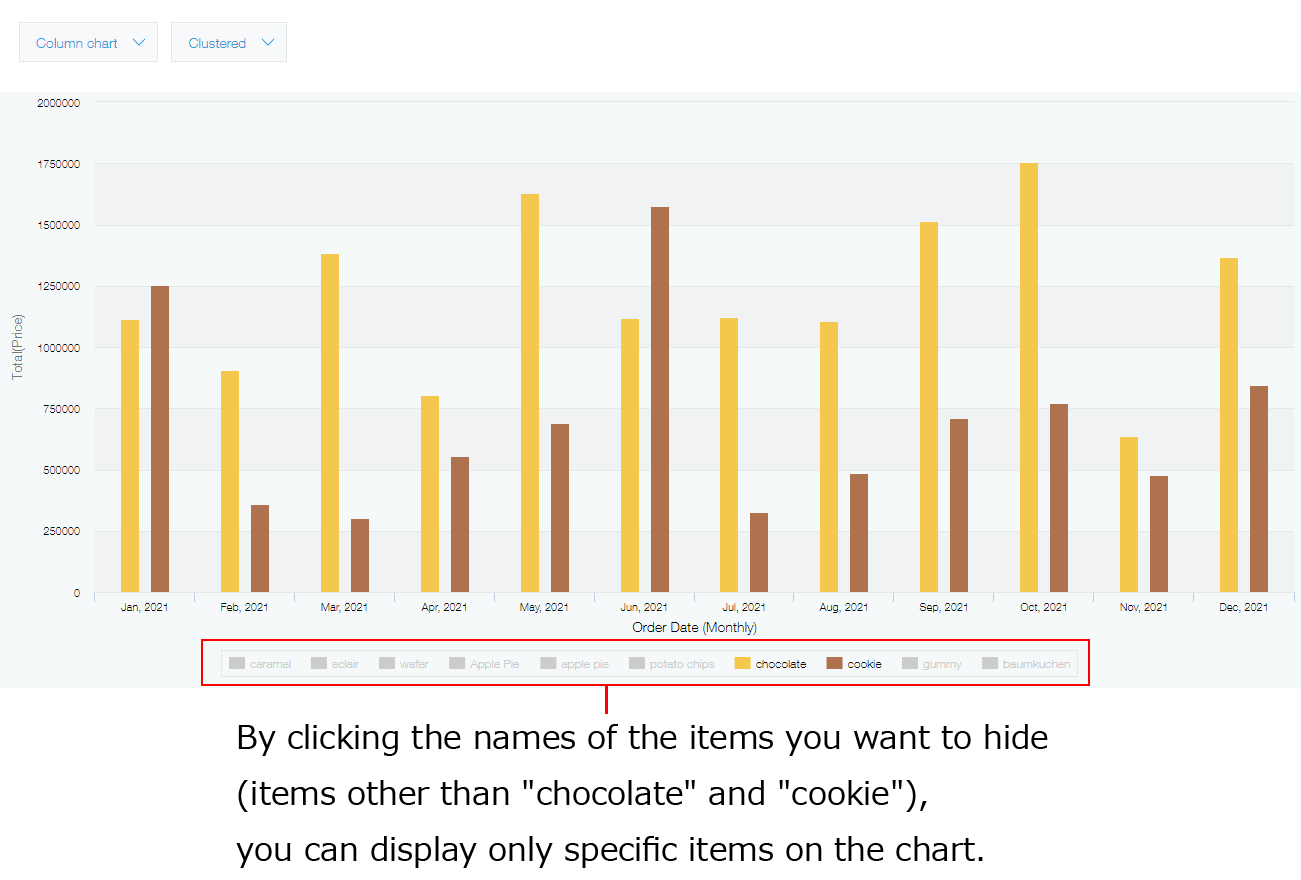Click the Order Date (Monthly) axis title

pos(693,627)
